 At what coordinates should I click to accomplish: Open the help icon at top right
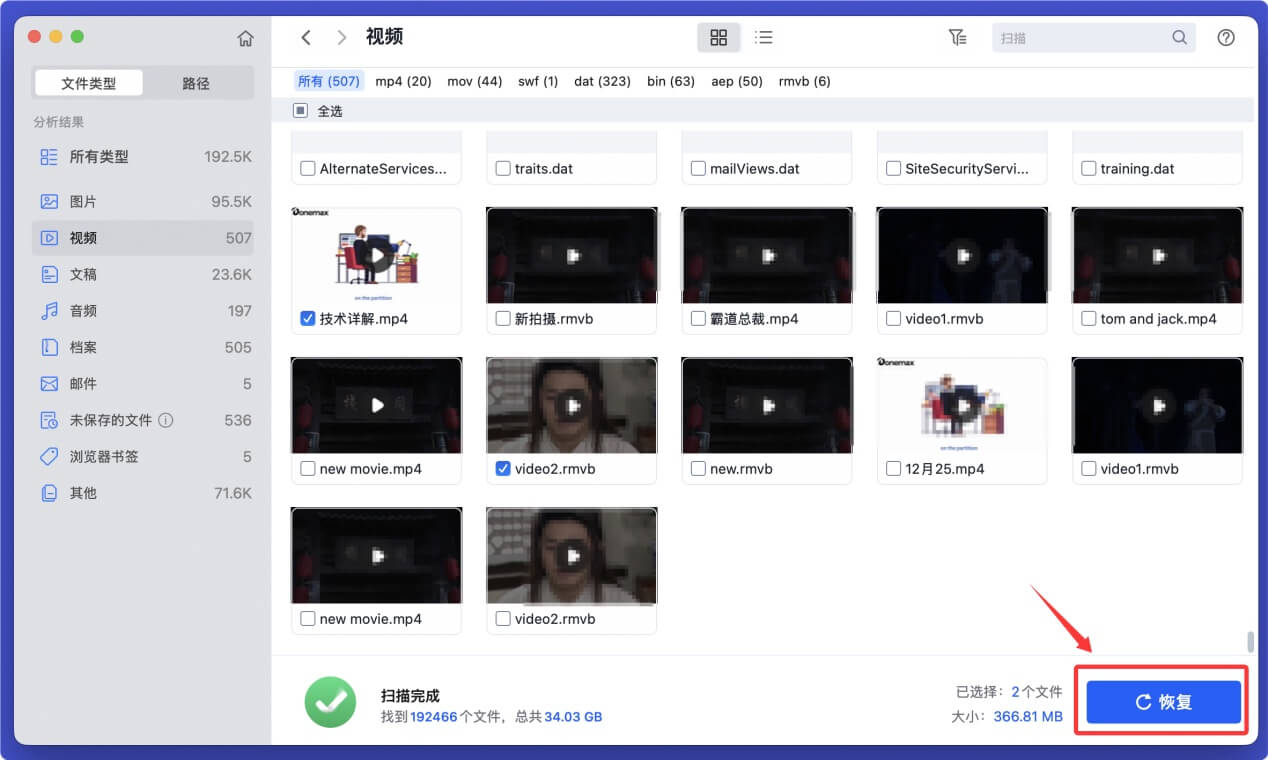pyautogui.click(x=1226, y=37)
